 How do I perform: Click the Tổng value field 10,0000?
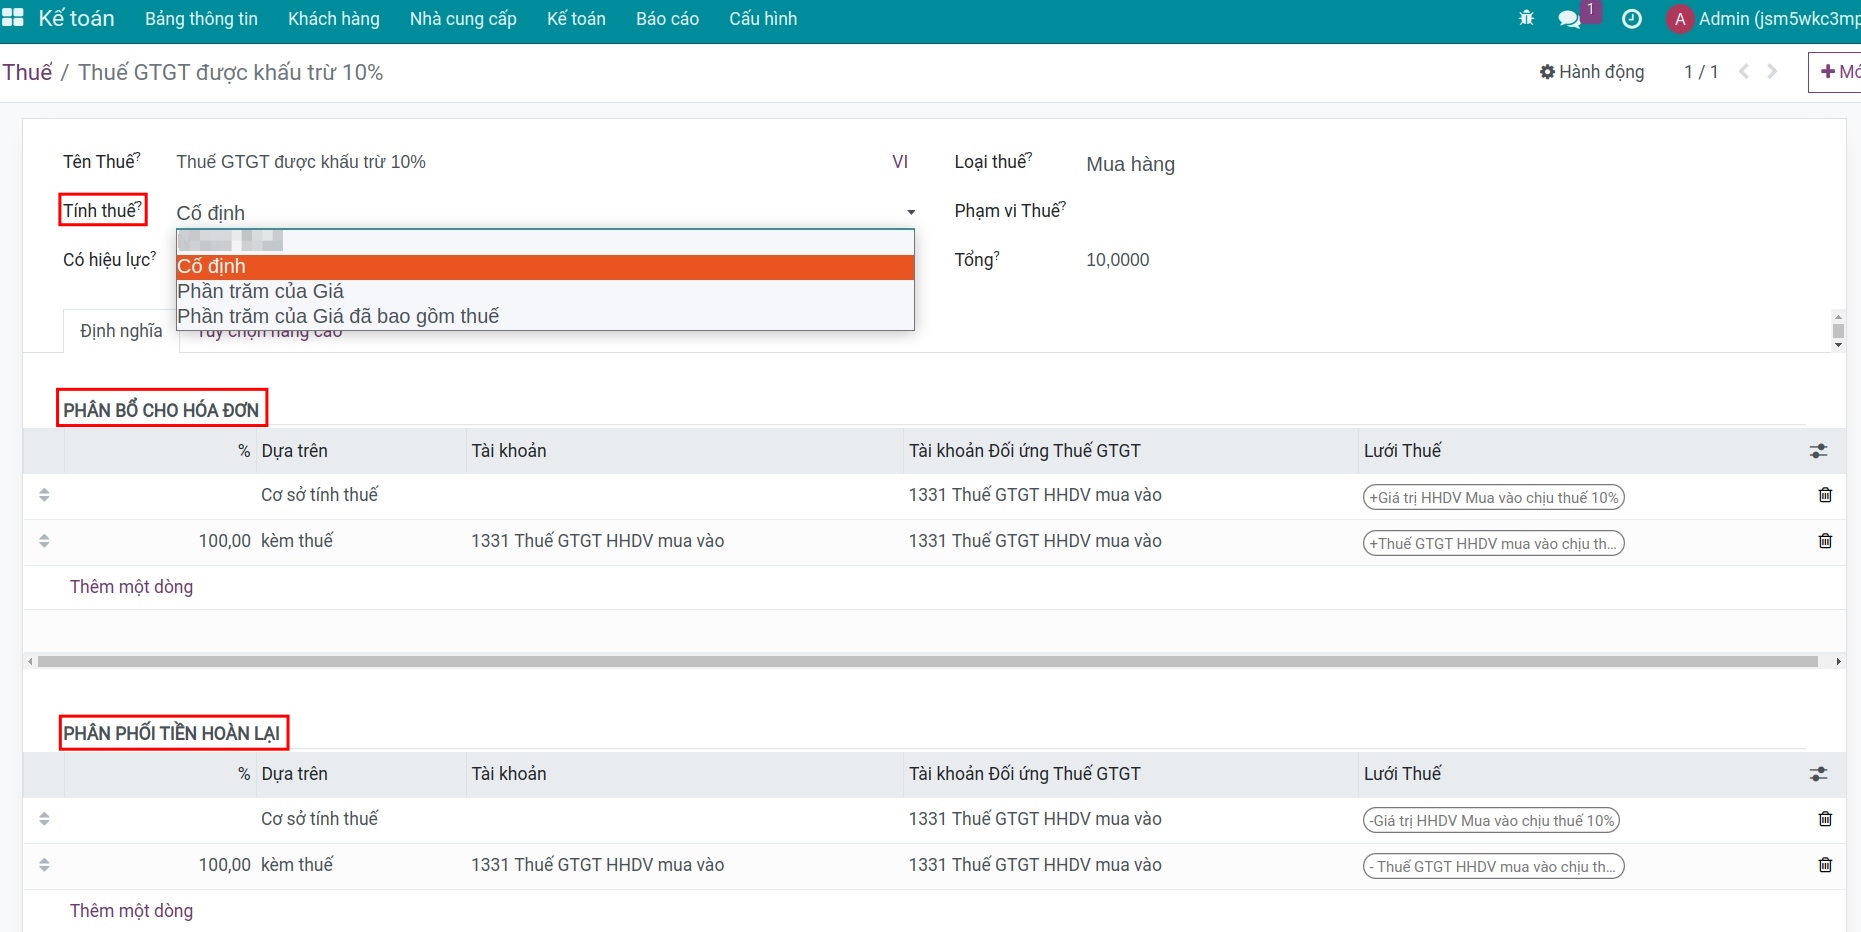(1117, 260)
